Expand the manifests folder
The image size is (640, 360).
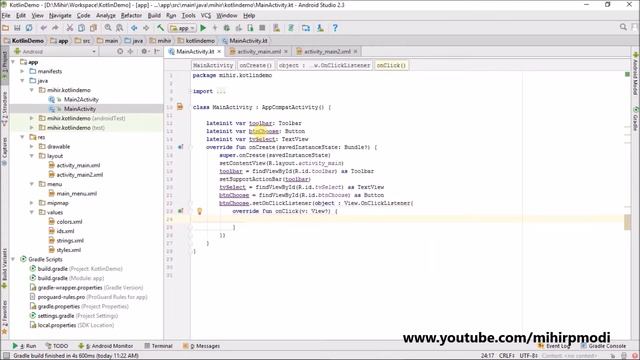[x=22, y=71]
